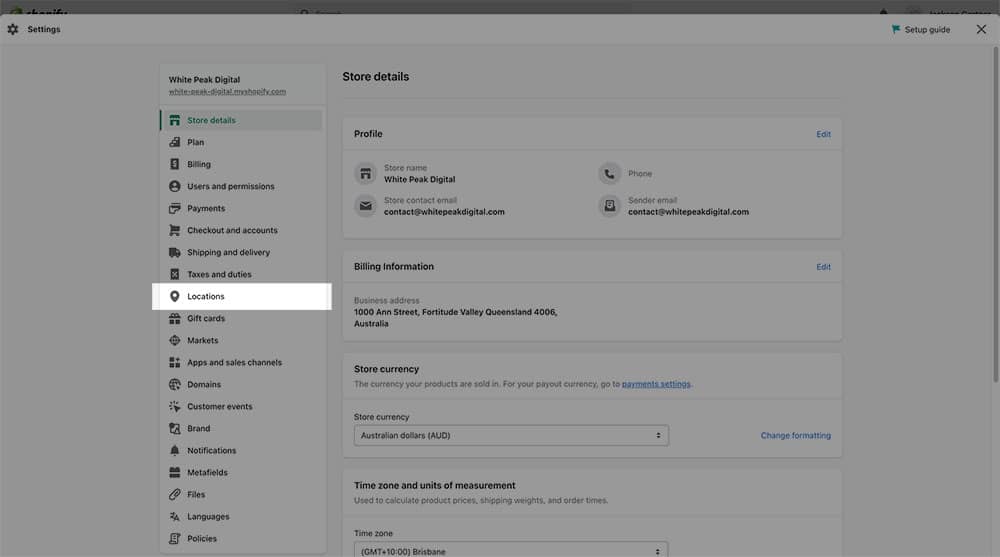Click the Notifications bell icon
The width and height of the screenshot is (1000, 557).
click(174, 450)
